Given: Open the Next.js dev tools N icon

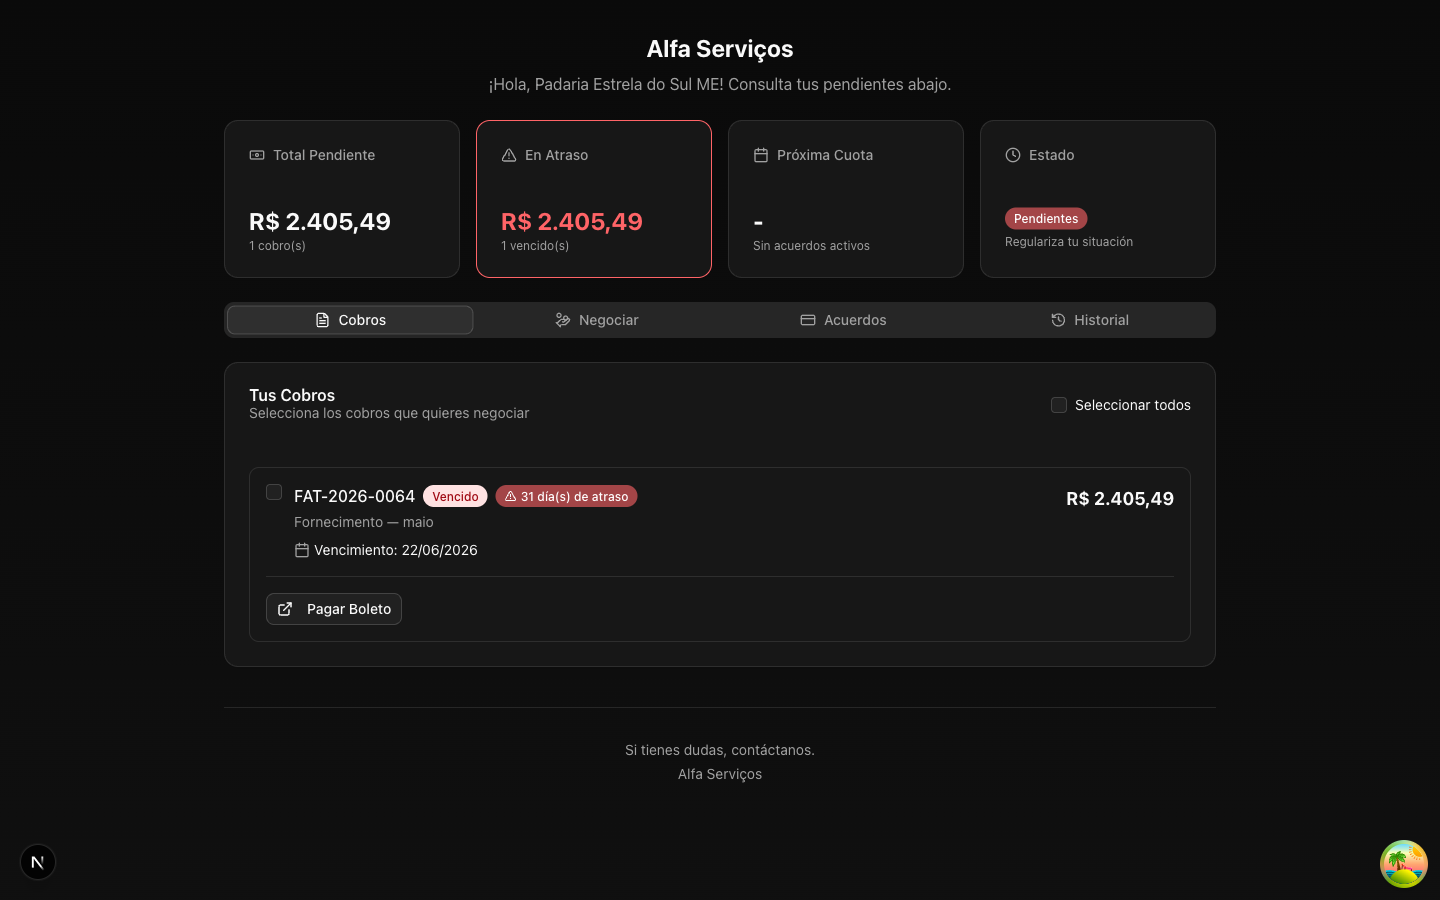Looking at the screenshot, I should (38, 862).
